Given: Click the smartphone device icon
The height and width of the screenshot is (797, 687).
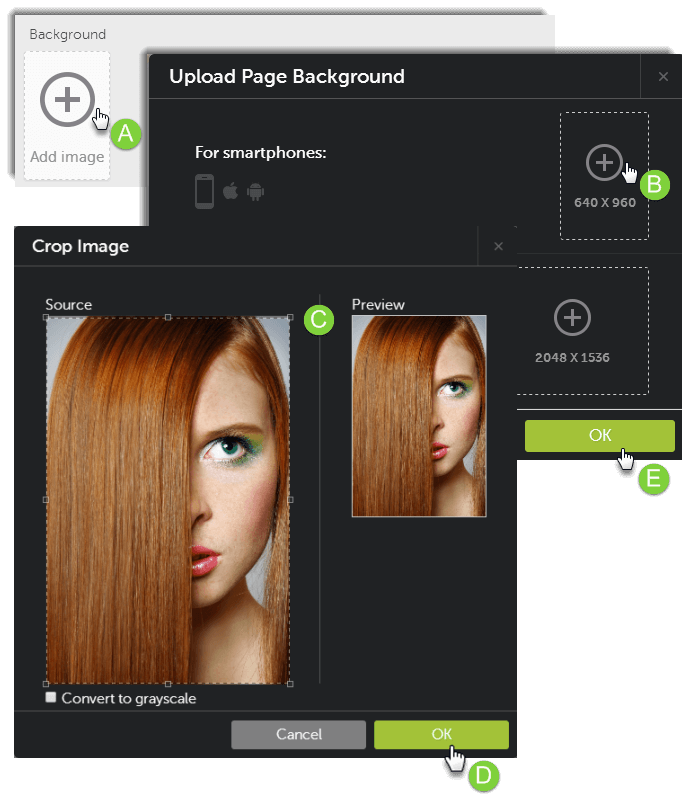Looking at the screenshot, I should [204, 191].
